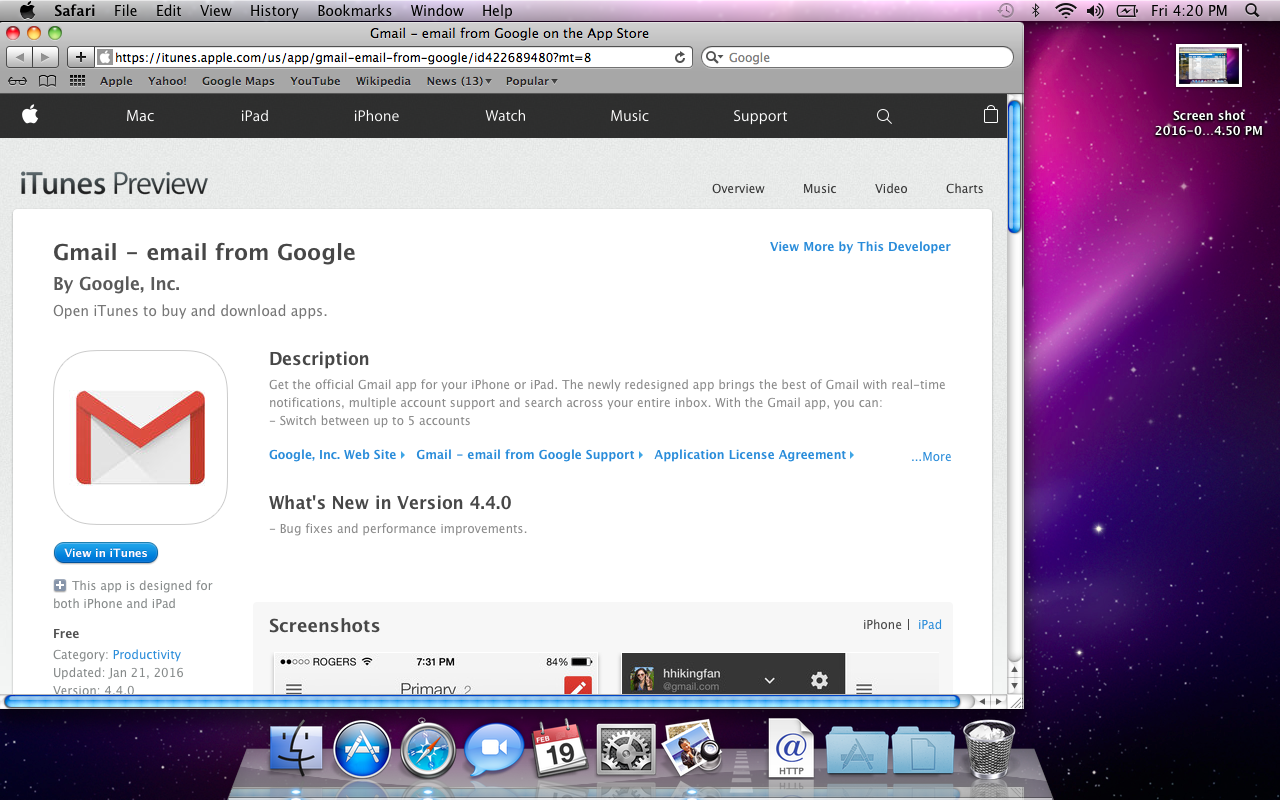Open Spotlight search in menu bar
1280x800 pixels.
[x=1252, y=10]
